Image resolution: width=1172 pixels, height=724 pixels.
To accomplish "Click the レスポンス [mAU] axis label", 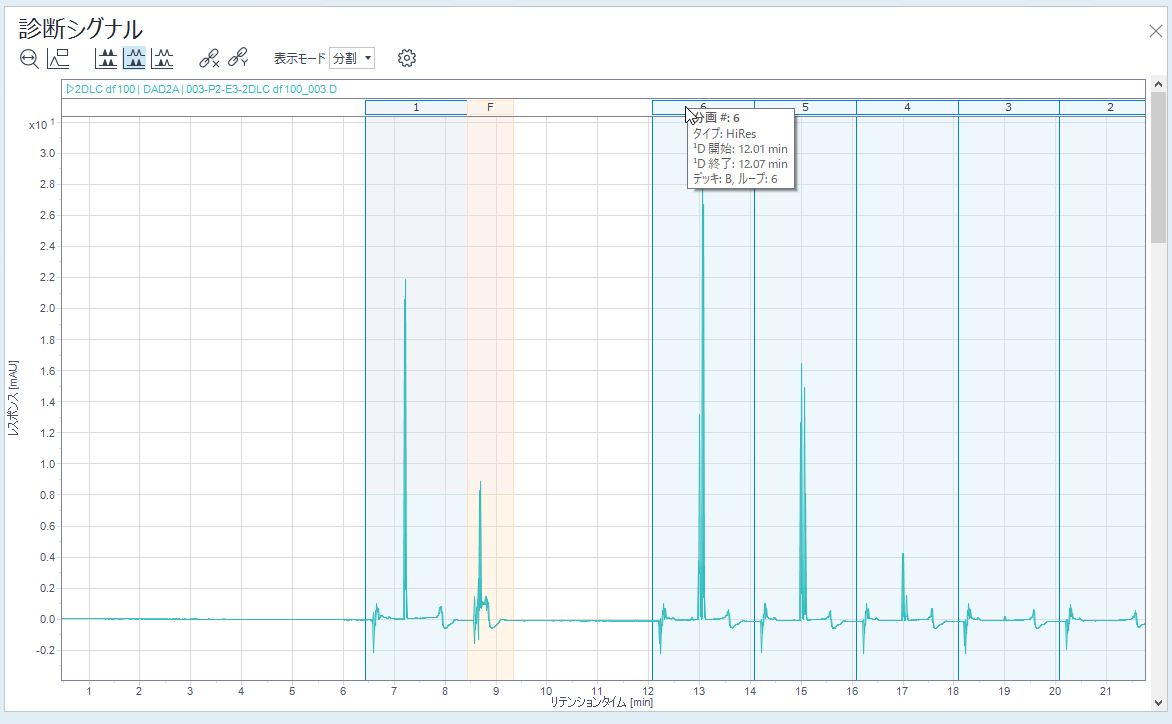I will click(13, 398).
